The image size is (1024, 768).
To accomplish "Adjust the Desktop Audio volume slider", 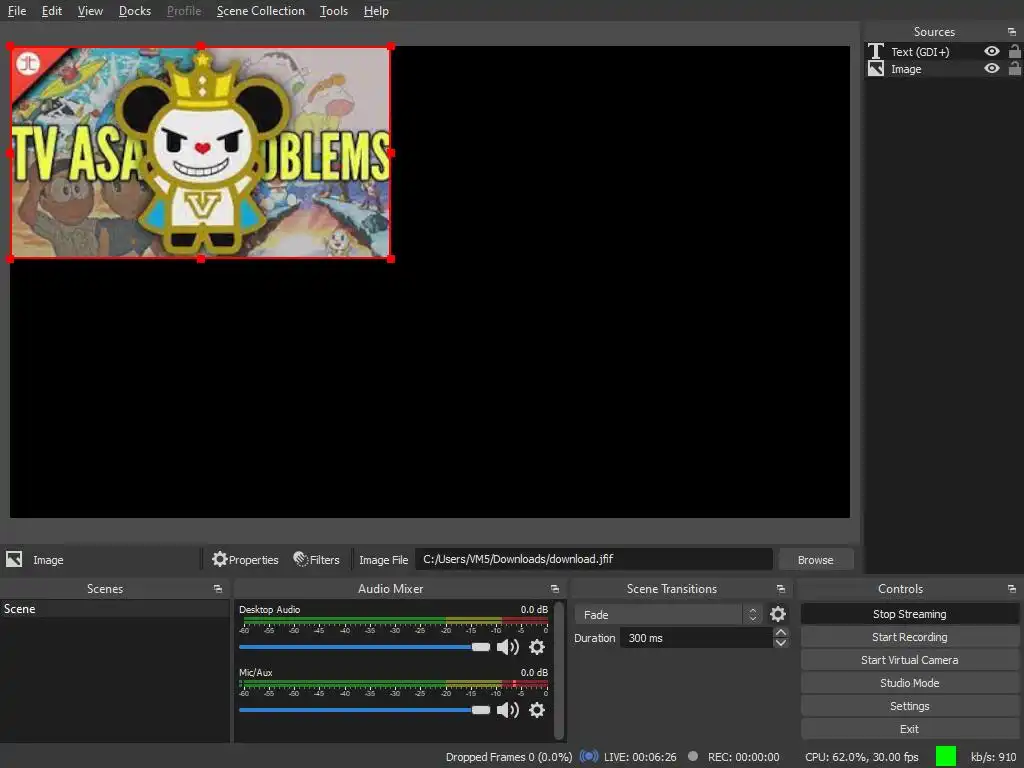I will pos(364,647).
